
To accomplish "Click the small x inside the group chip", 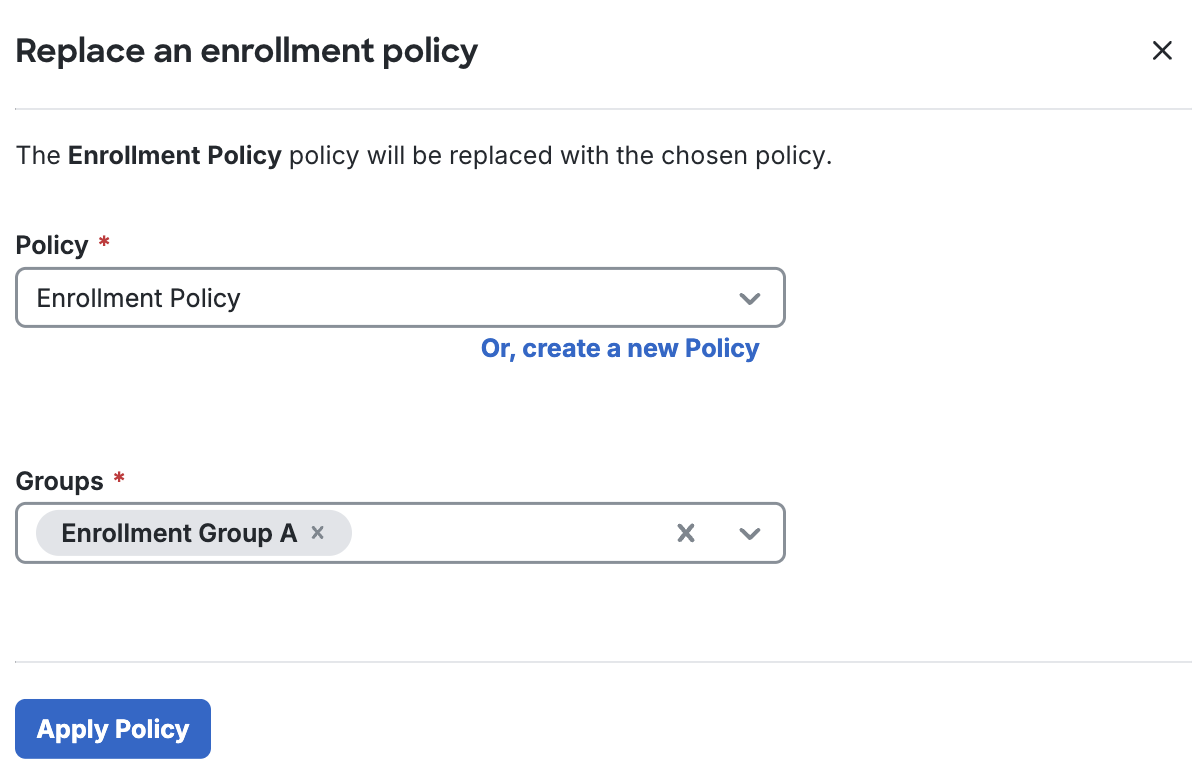I will (x=317, y=533).
